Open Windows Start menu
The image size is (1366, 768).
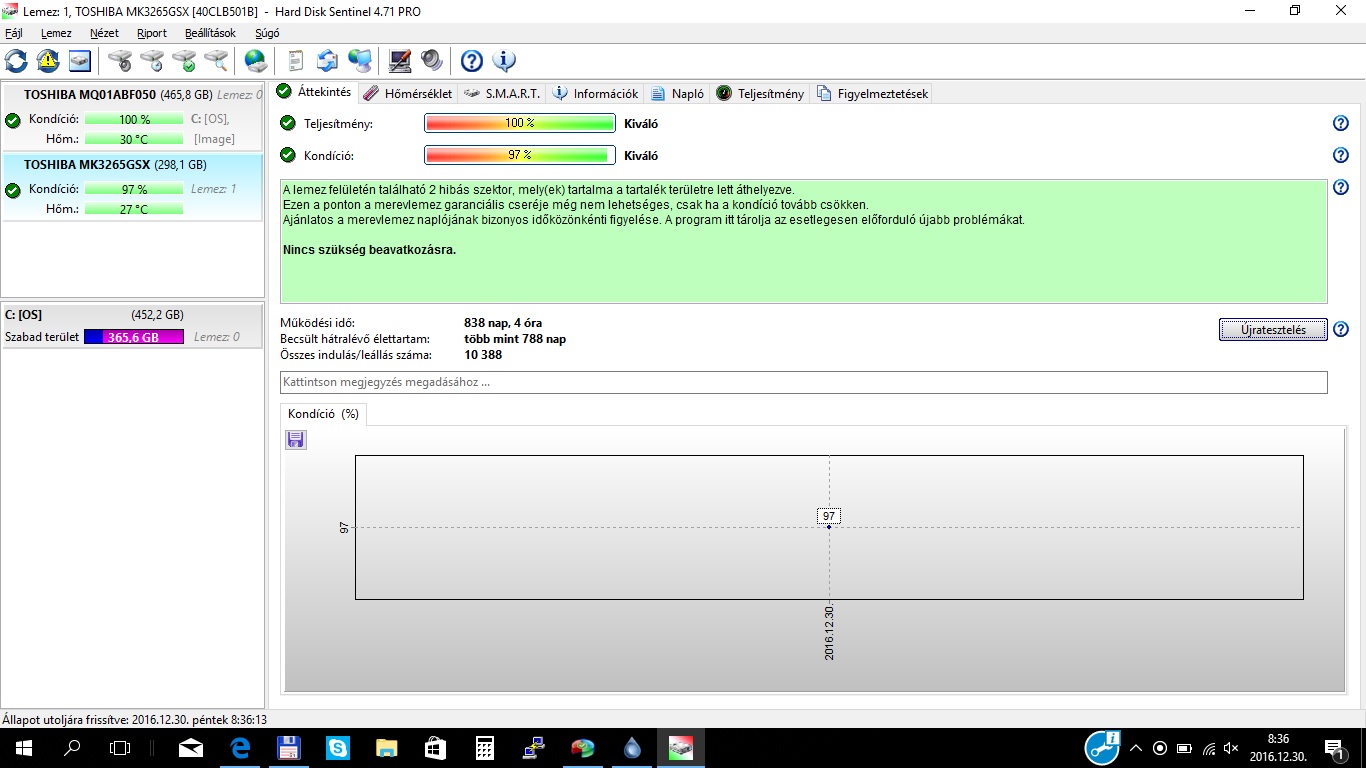[x=23, y=747]
